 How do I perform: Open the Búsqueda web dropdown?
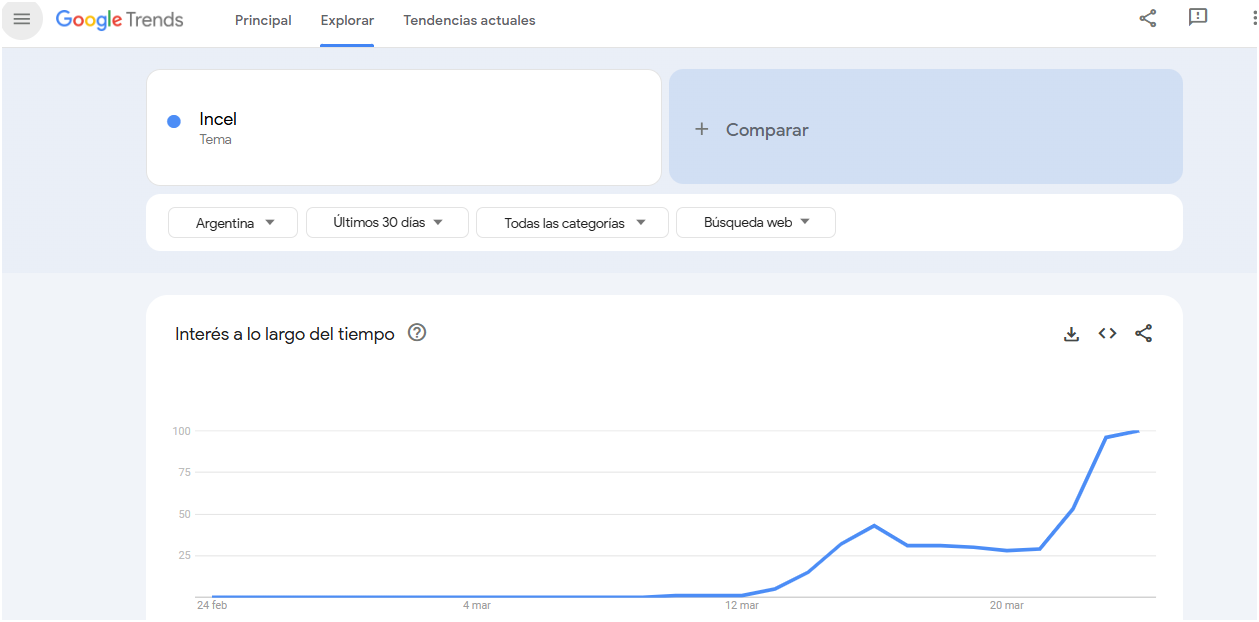[755, 223]
